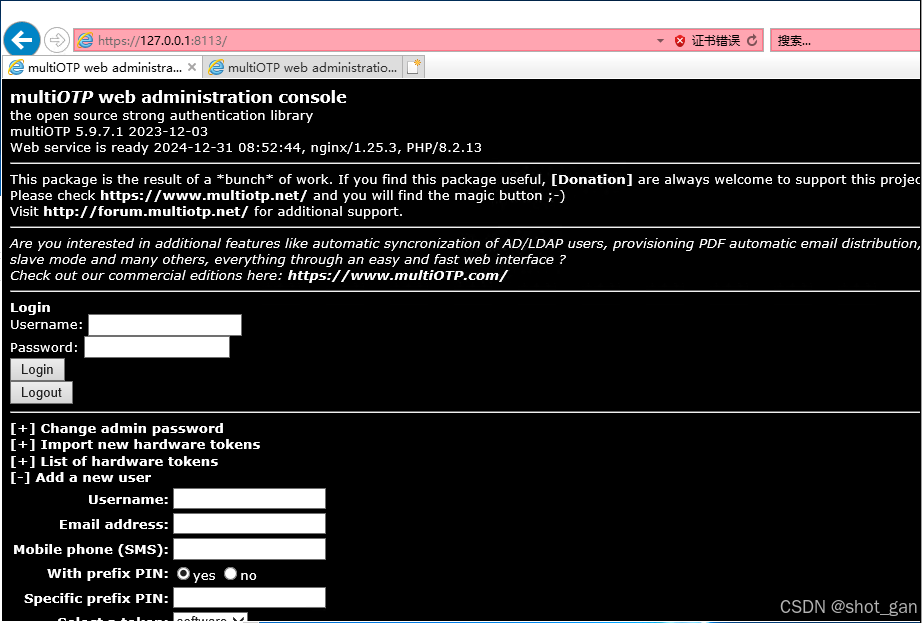Expand List of hardware tokens section
The width and height of the screenshot is (922, 623).
tap(114, 461)
